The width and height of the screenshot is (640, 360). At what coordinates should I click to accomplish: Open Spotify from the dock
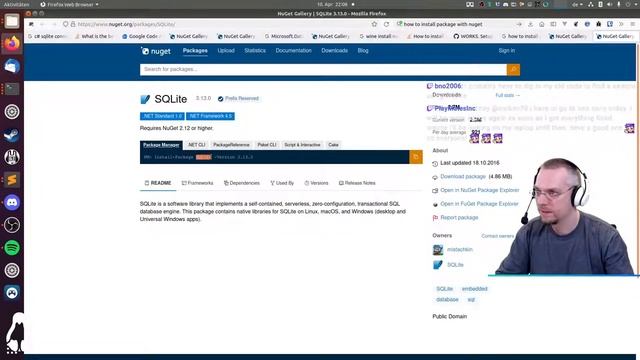coord(12,248)
